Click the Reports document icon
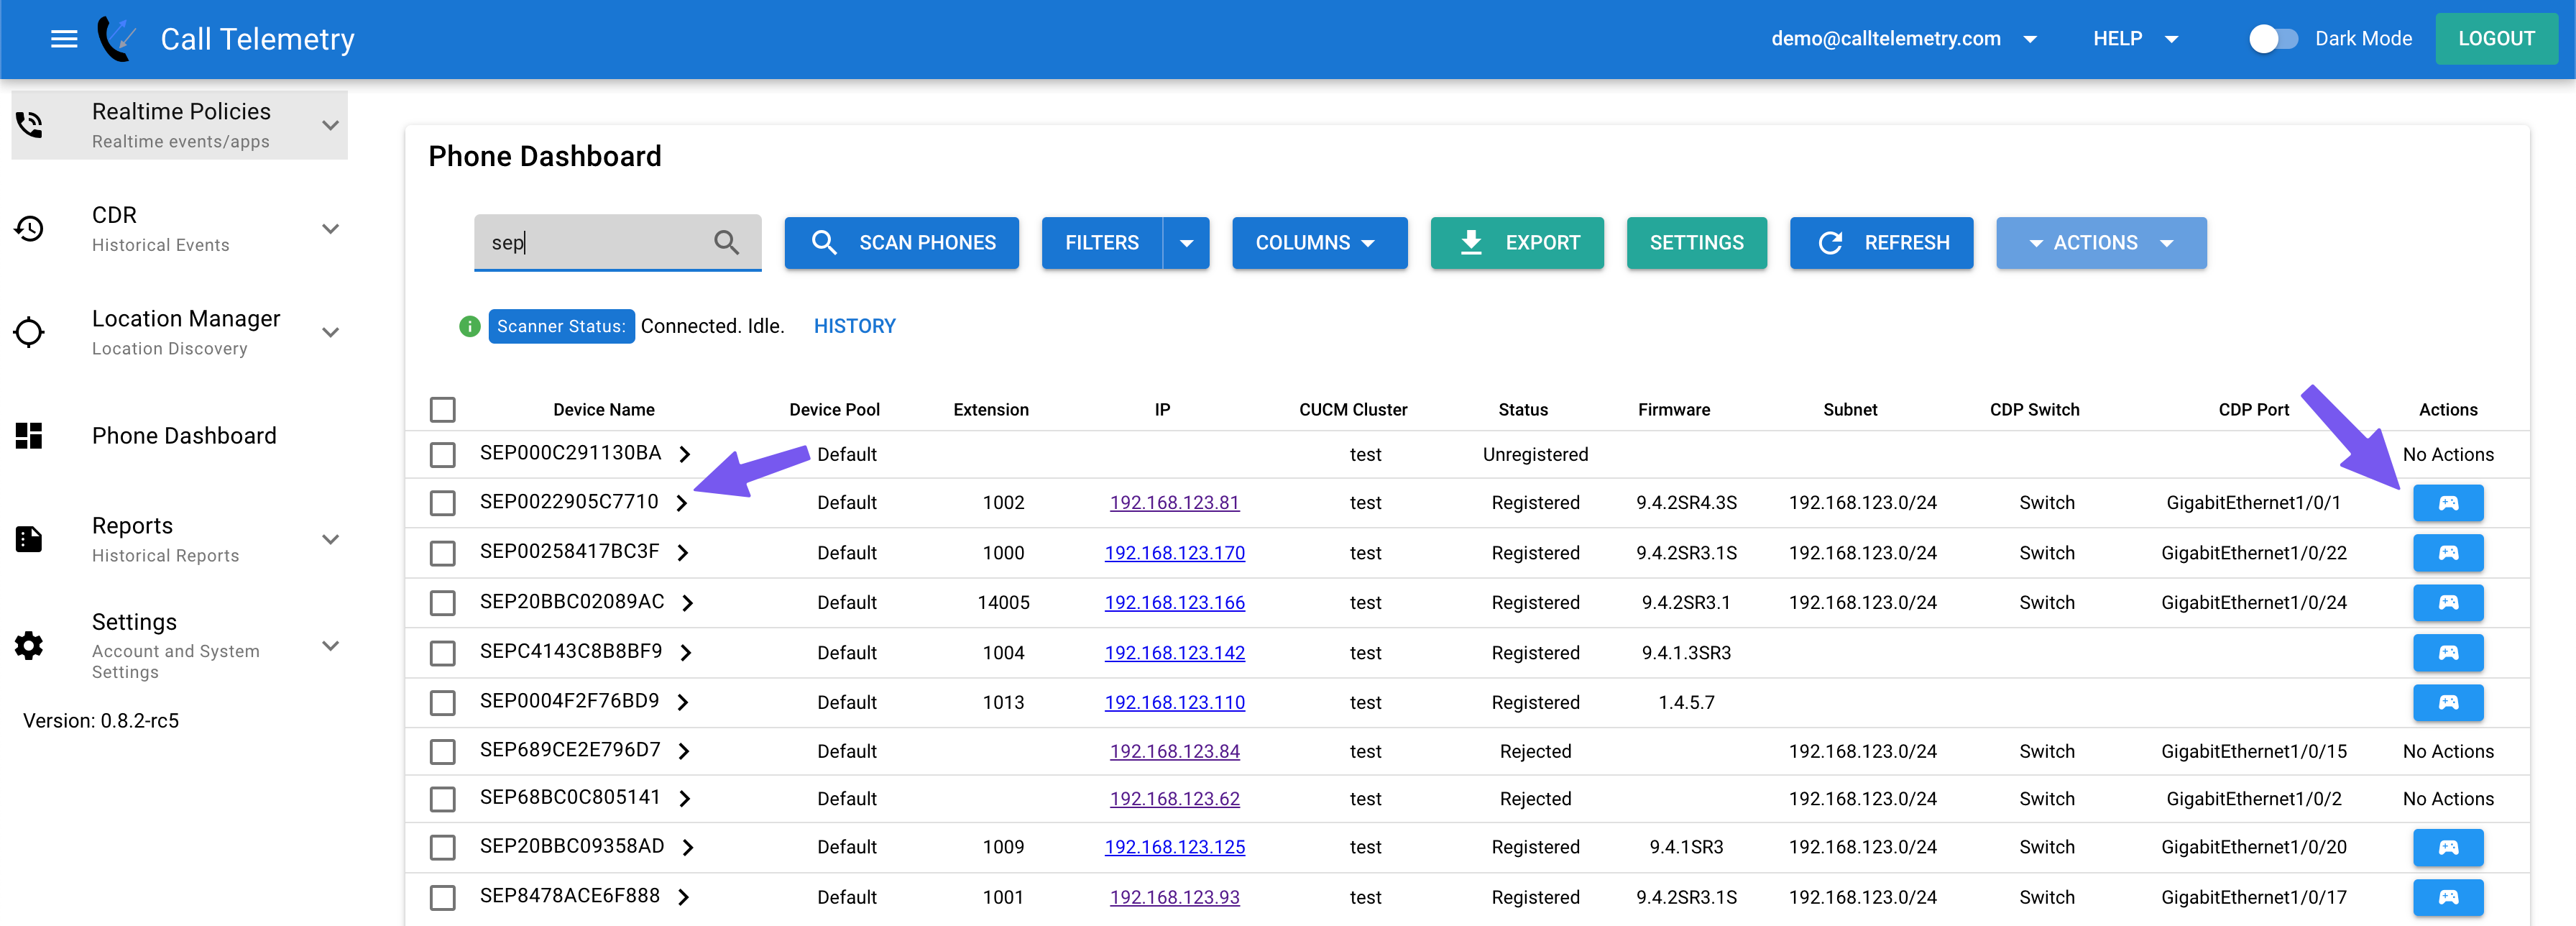This screenshot has width=2576, height=926. [29, 539]
